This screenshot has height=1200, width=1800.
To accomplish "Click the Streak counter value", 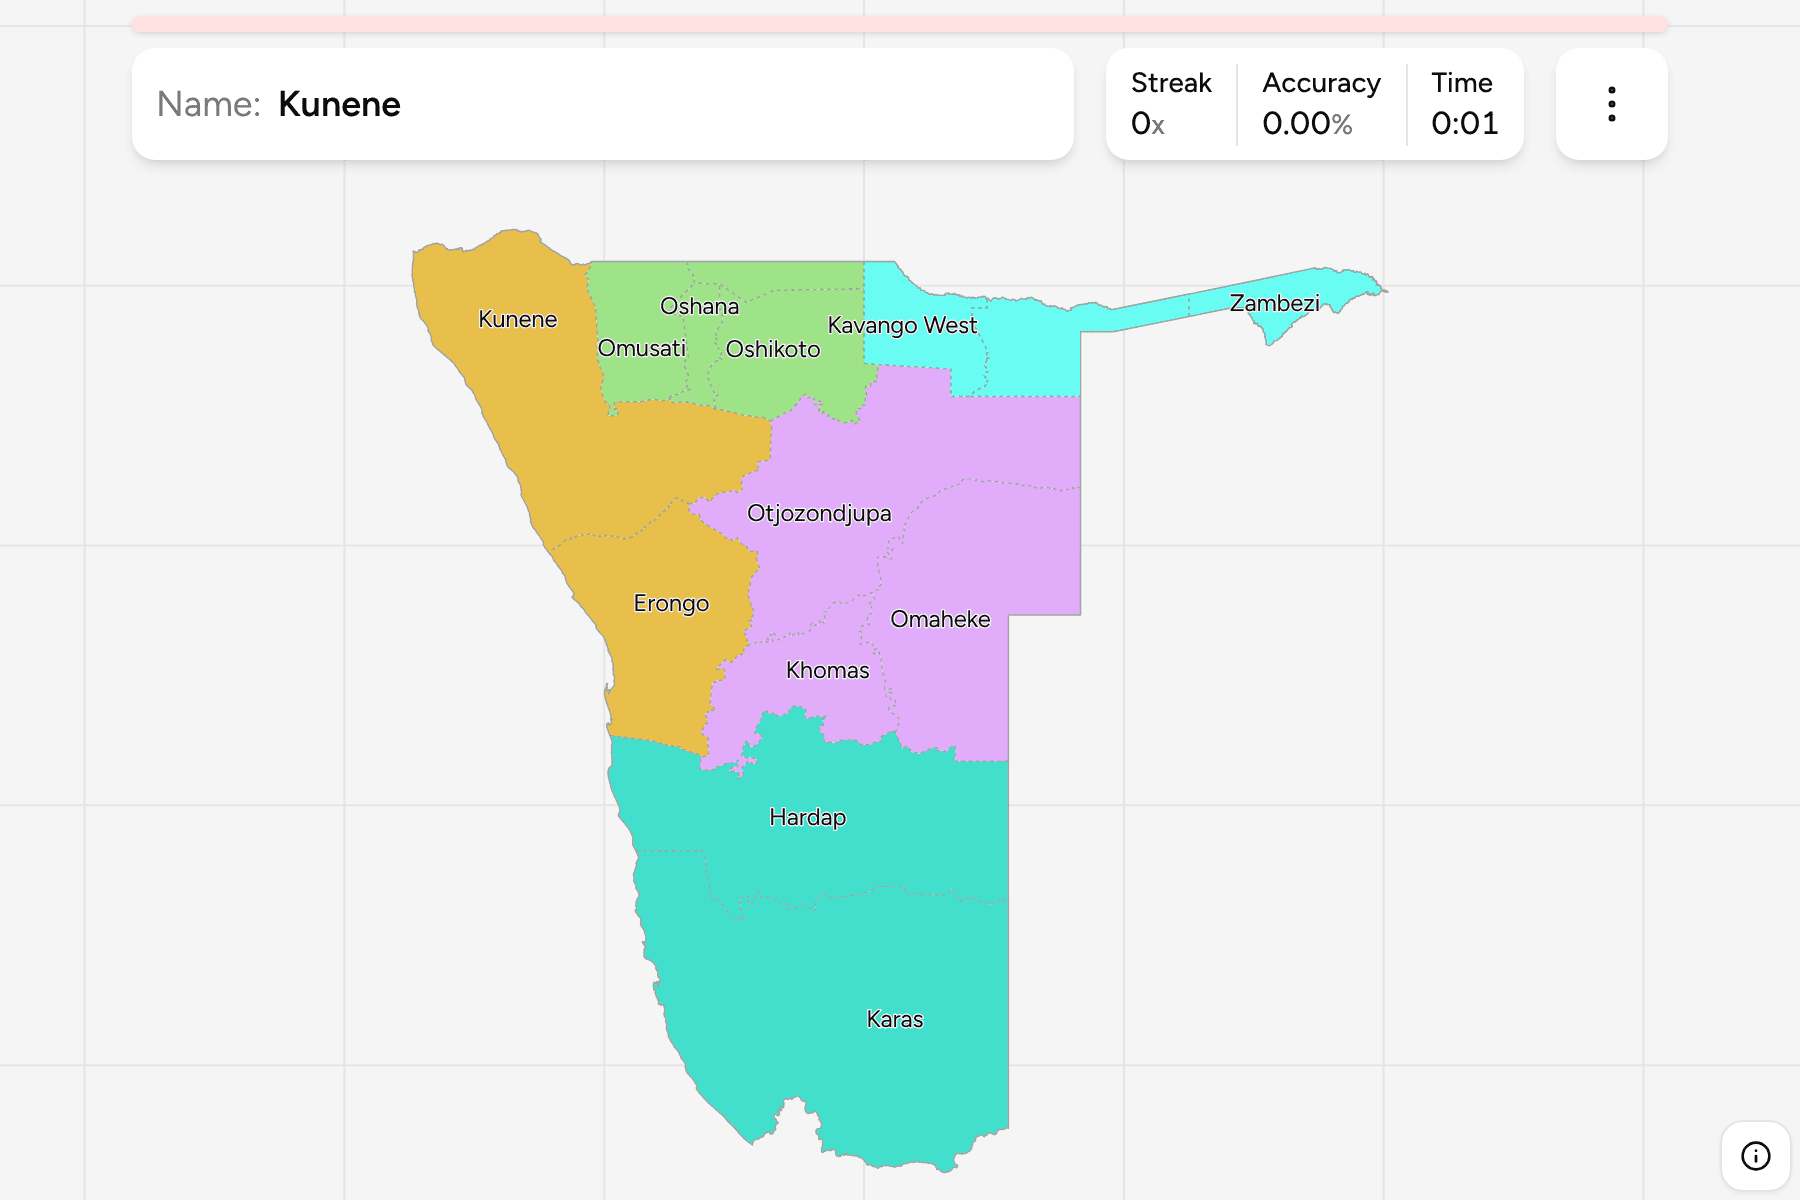I will (1148, 123).
